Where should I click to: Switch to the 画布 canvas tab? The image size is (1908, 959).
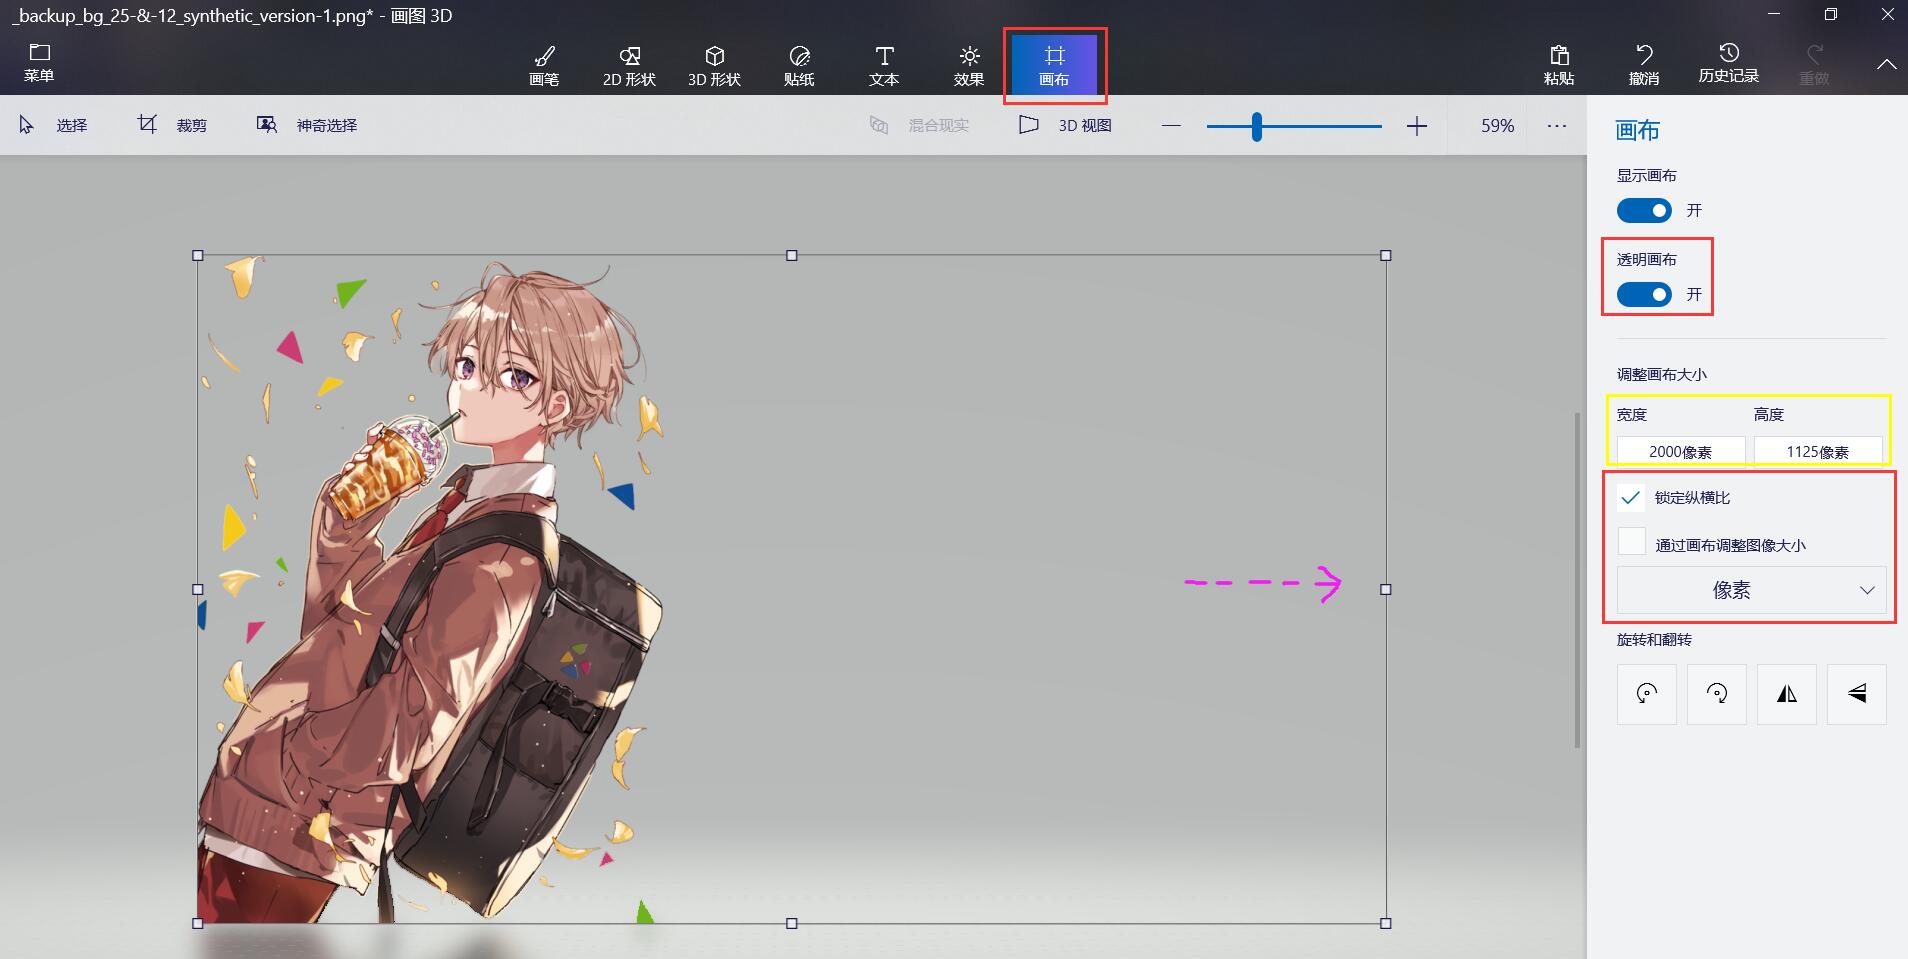click(1054, 65)
